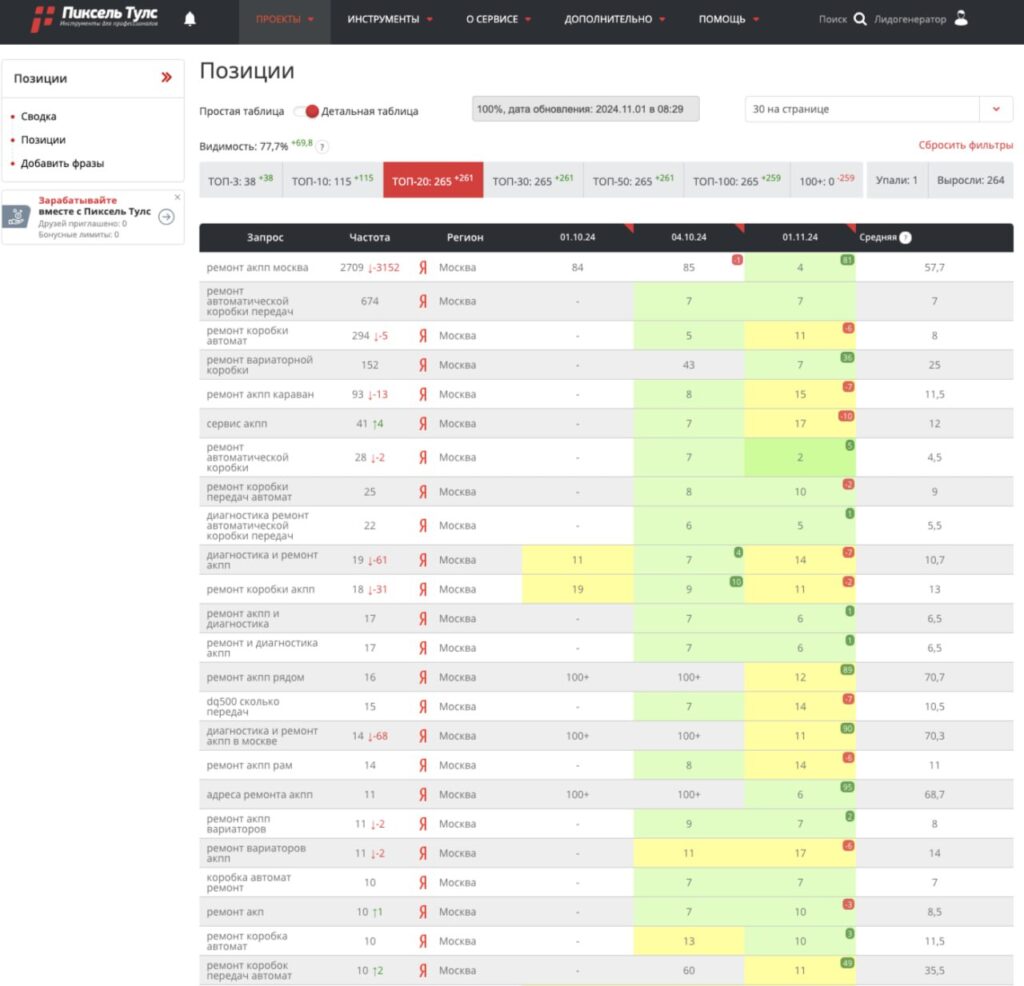Open the user profile icon
1024x986 pixels.
(x=961, y=18)
